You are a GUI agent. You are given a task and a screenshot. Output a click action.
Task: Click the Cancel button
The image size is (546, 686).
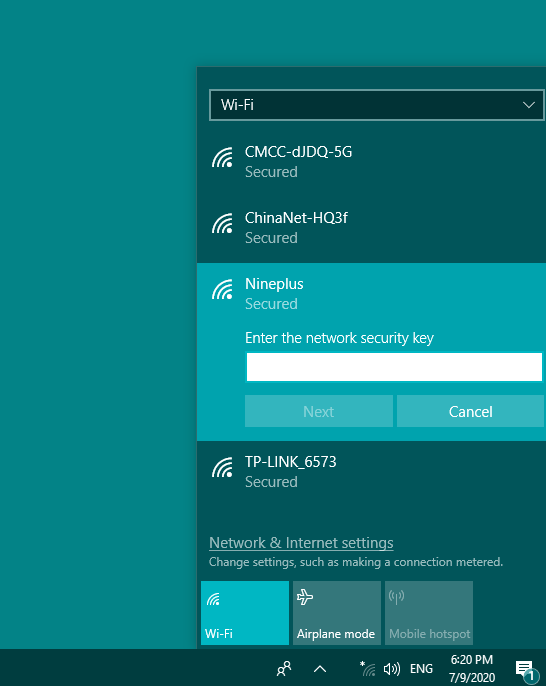tap(470, 411)
